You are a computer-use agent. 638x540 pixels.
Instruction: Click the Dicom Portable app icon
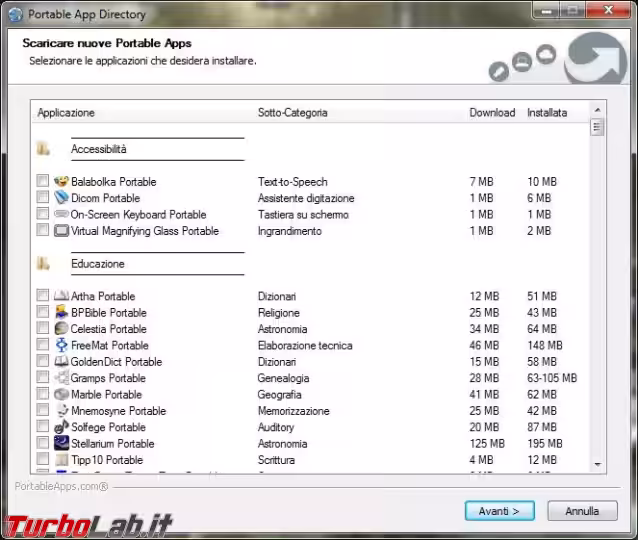click(61, 198)
